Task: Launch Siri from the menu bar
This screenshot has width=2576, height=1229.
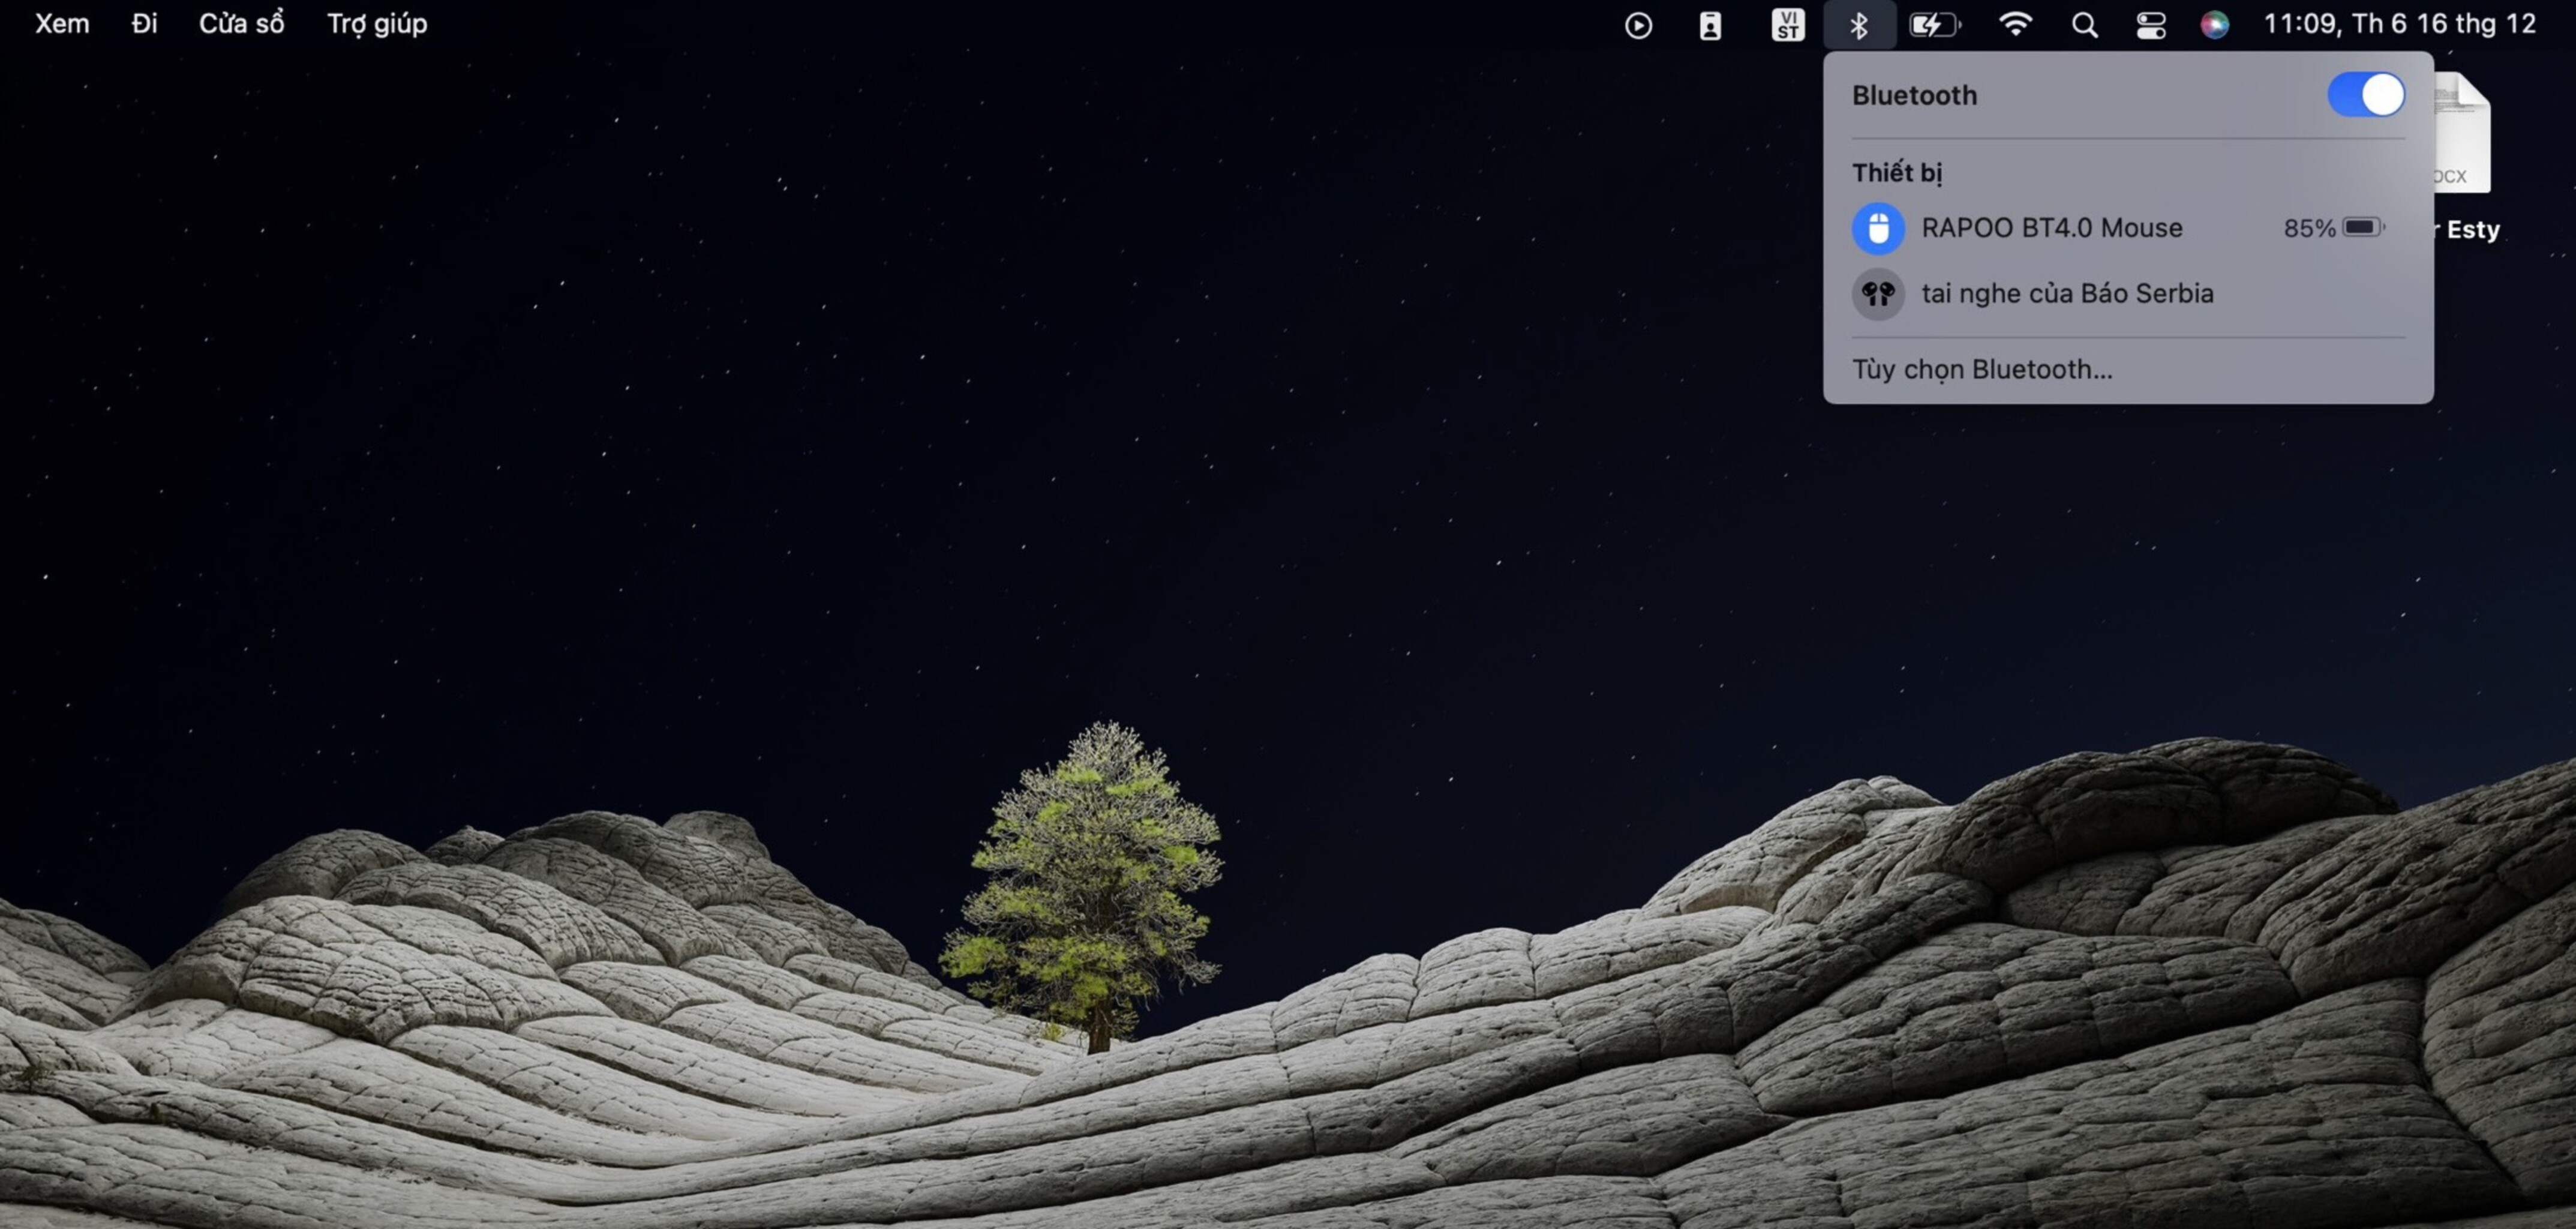Action: (2214, 25)
